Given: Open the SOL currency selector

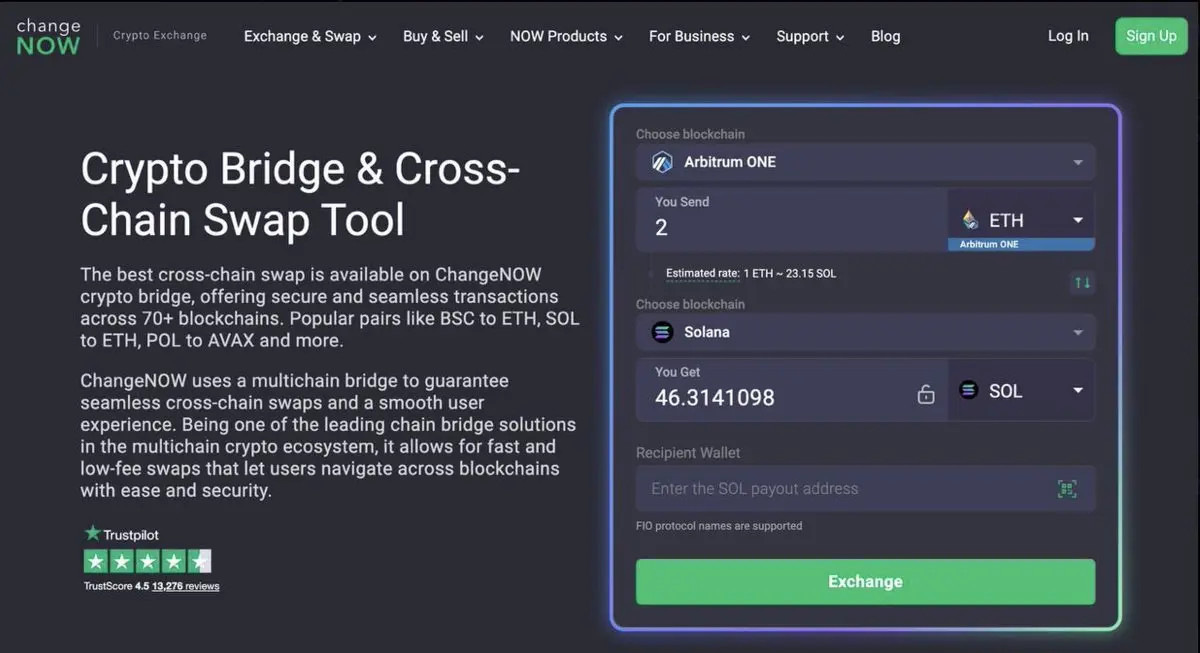Looking at the screenshot, I should (x=1021, y=391).
